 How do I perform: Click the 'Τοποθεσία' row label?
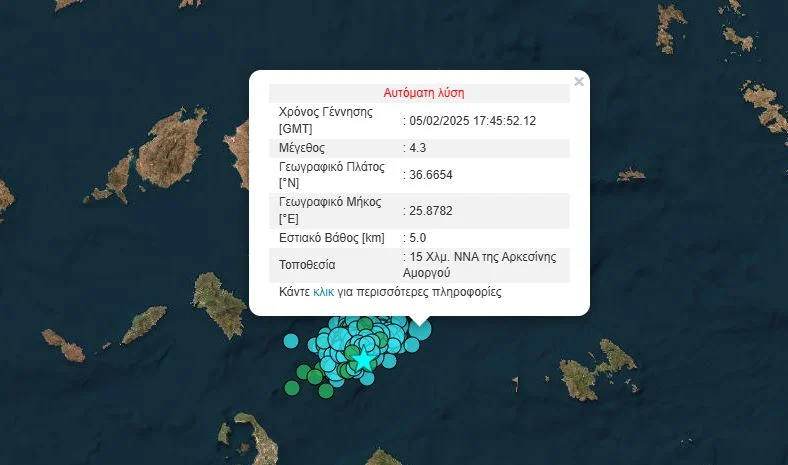tap(307, 265)
